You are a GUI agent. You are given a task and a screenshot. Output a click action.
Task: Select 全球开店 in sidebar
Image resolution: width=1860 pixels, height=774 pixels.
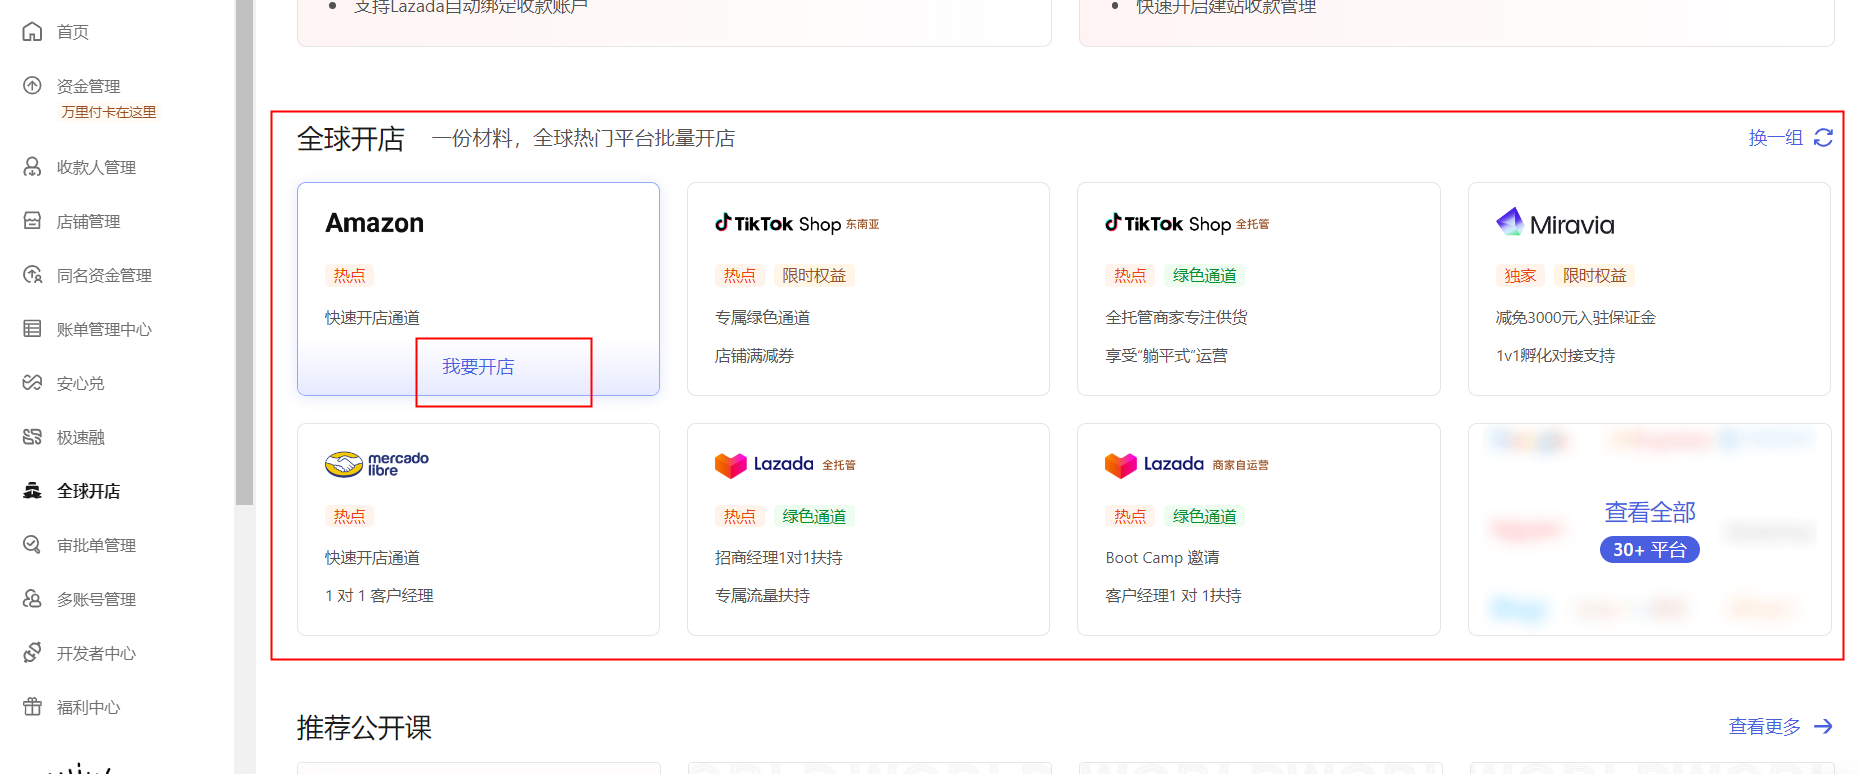[x=88, y=491]
